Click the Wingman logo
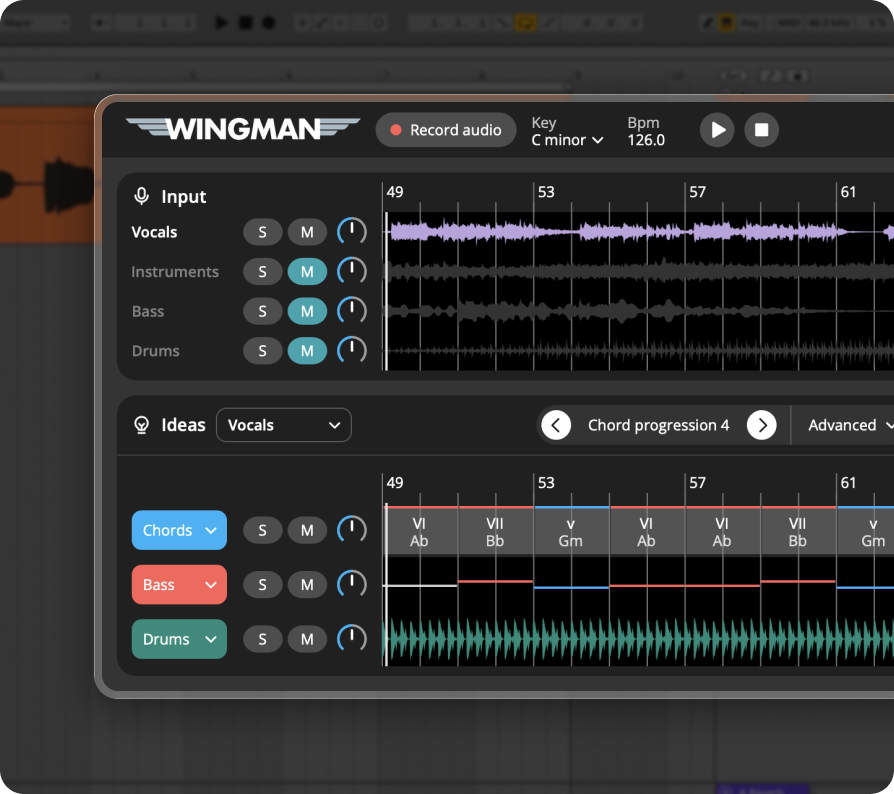 tap(243, 129)
